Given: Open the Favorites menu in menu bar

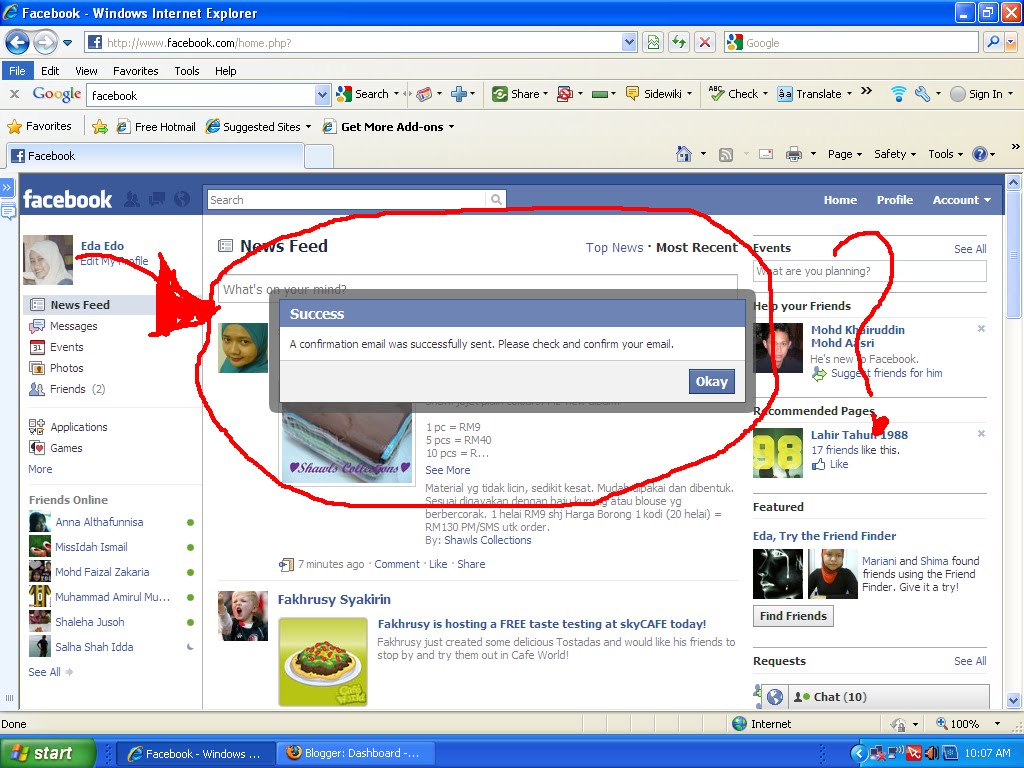Looking at the screenshot, I should coord(136,71).
